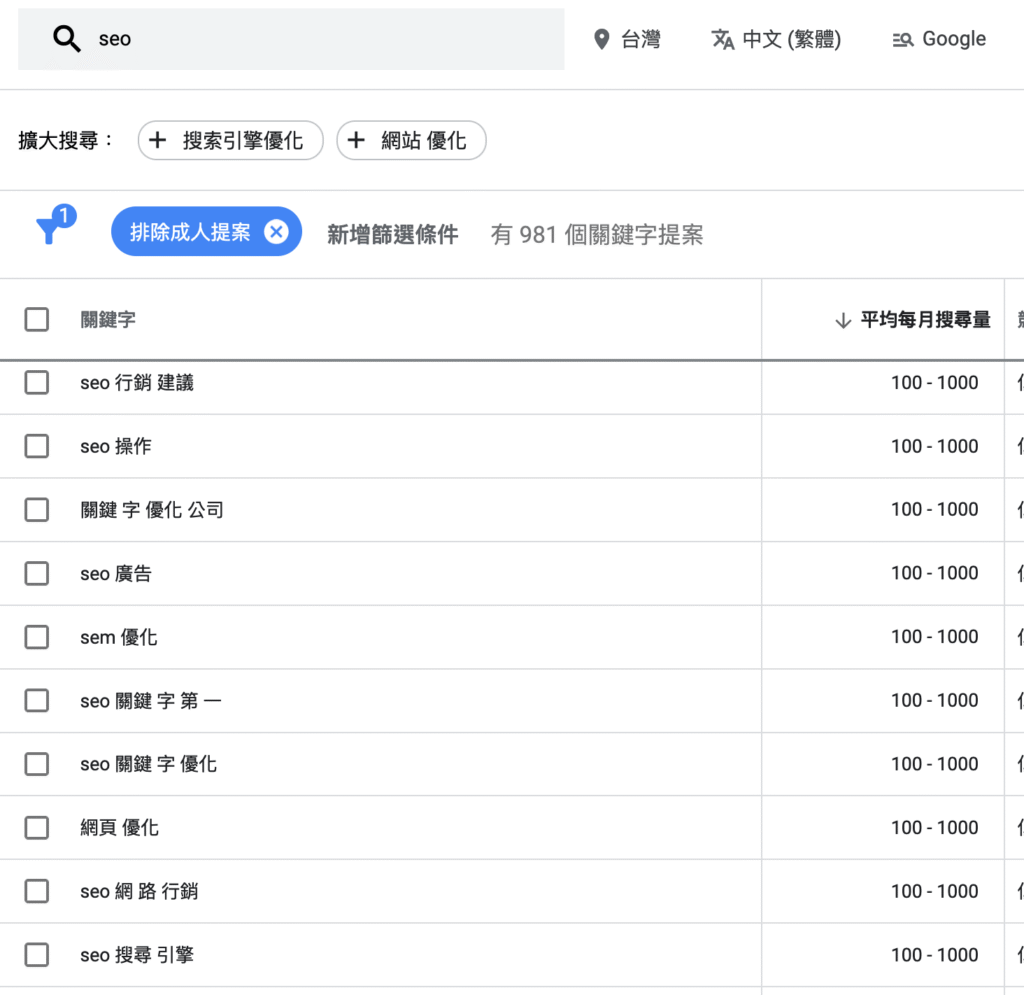Click the plus icon on 搜索引擎優化 chip

coord(157,140)
